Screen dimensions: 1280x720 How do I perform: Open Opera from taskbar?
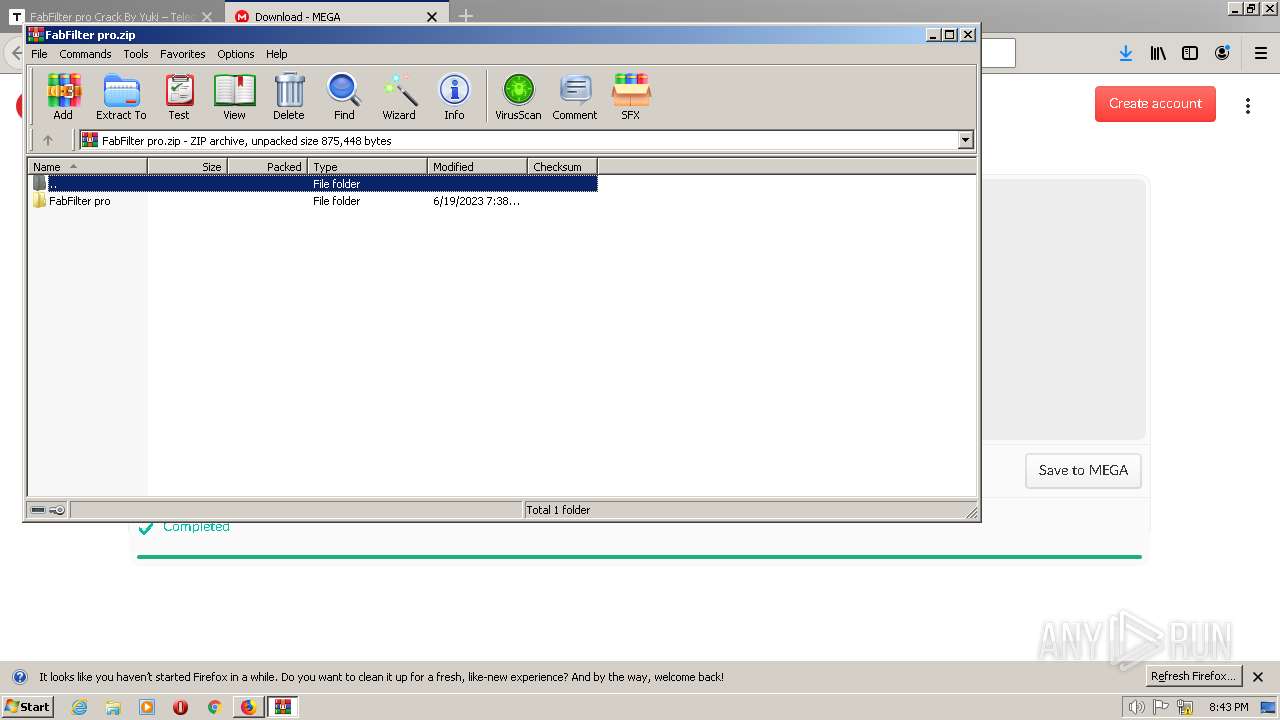pyautogui.click(x=181, y=707)
